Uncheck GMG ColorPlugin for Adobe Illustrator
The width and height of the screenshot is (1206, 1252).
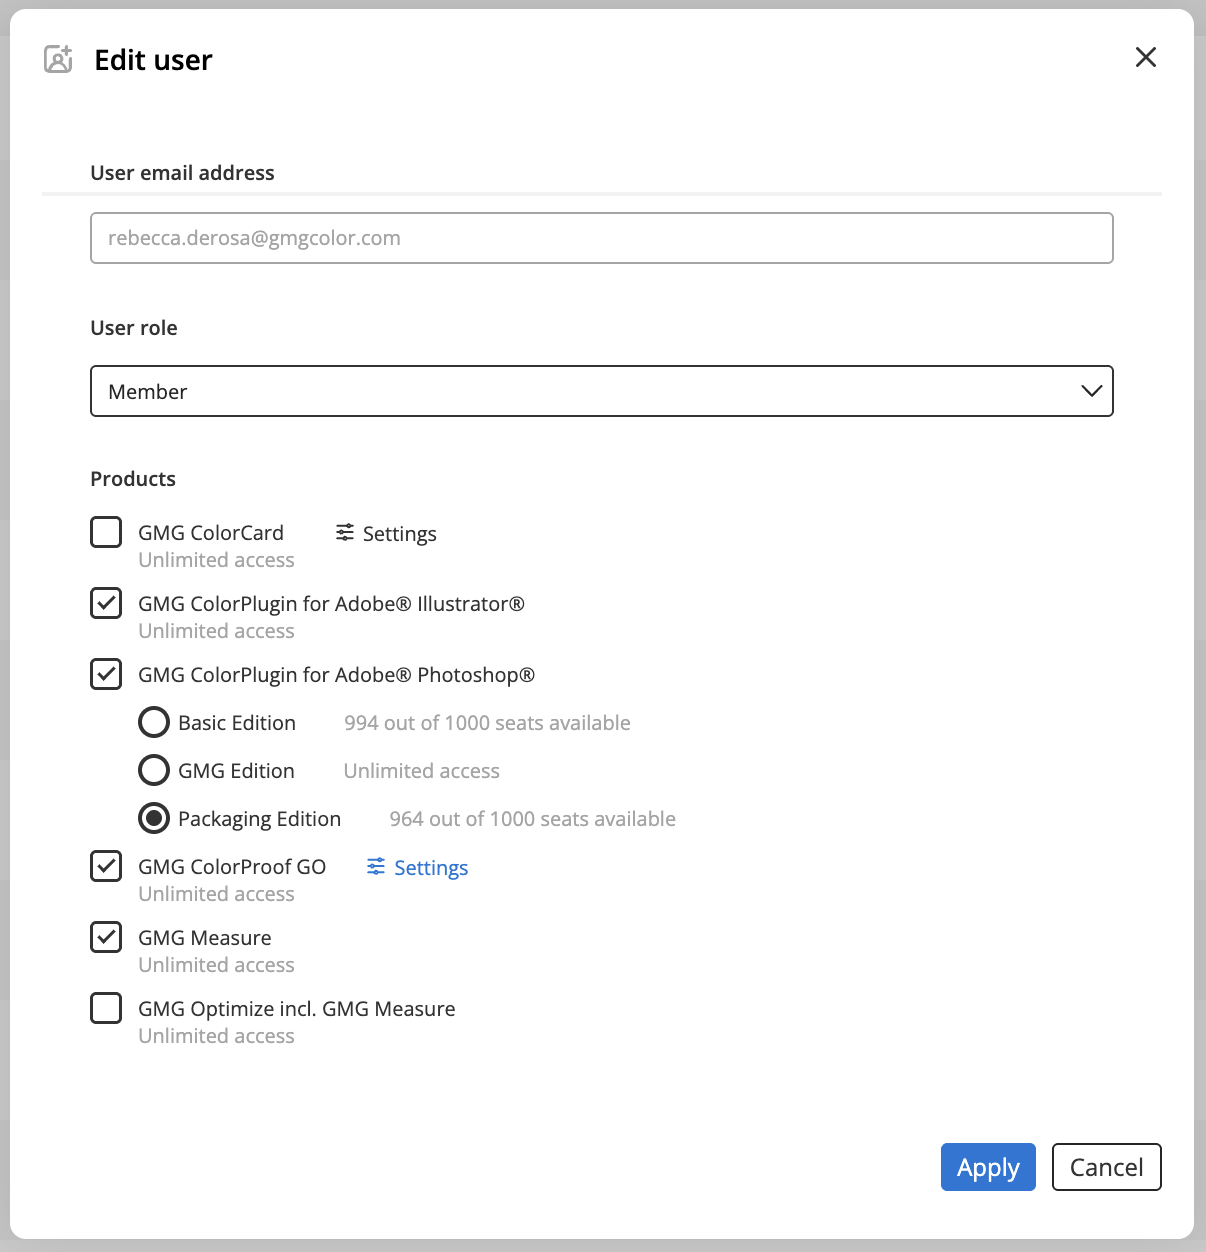106,603
